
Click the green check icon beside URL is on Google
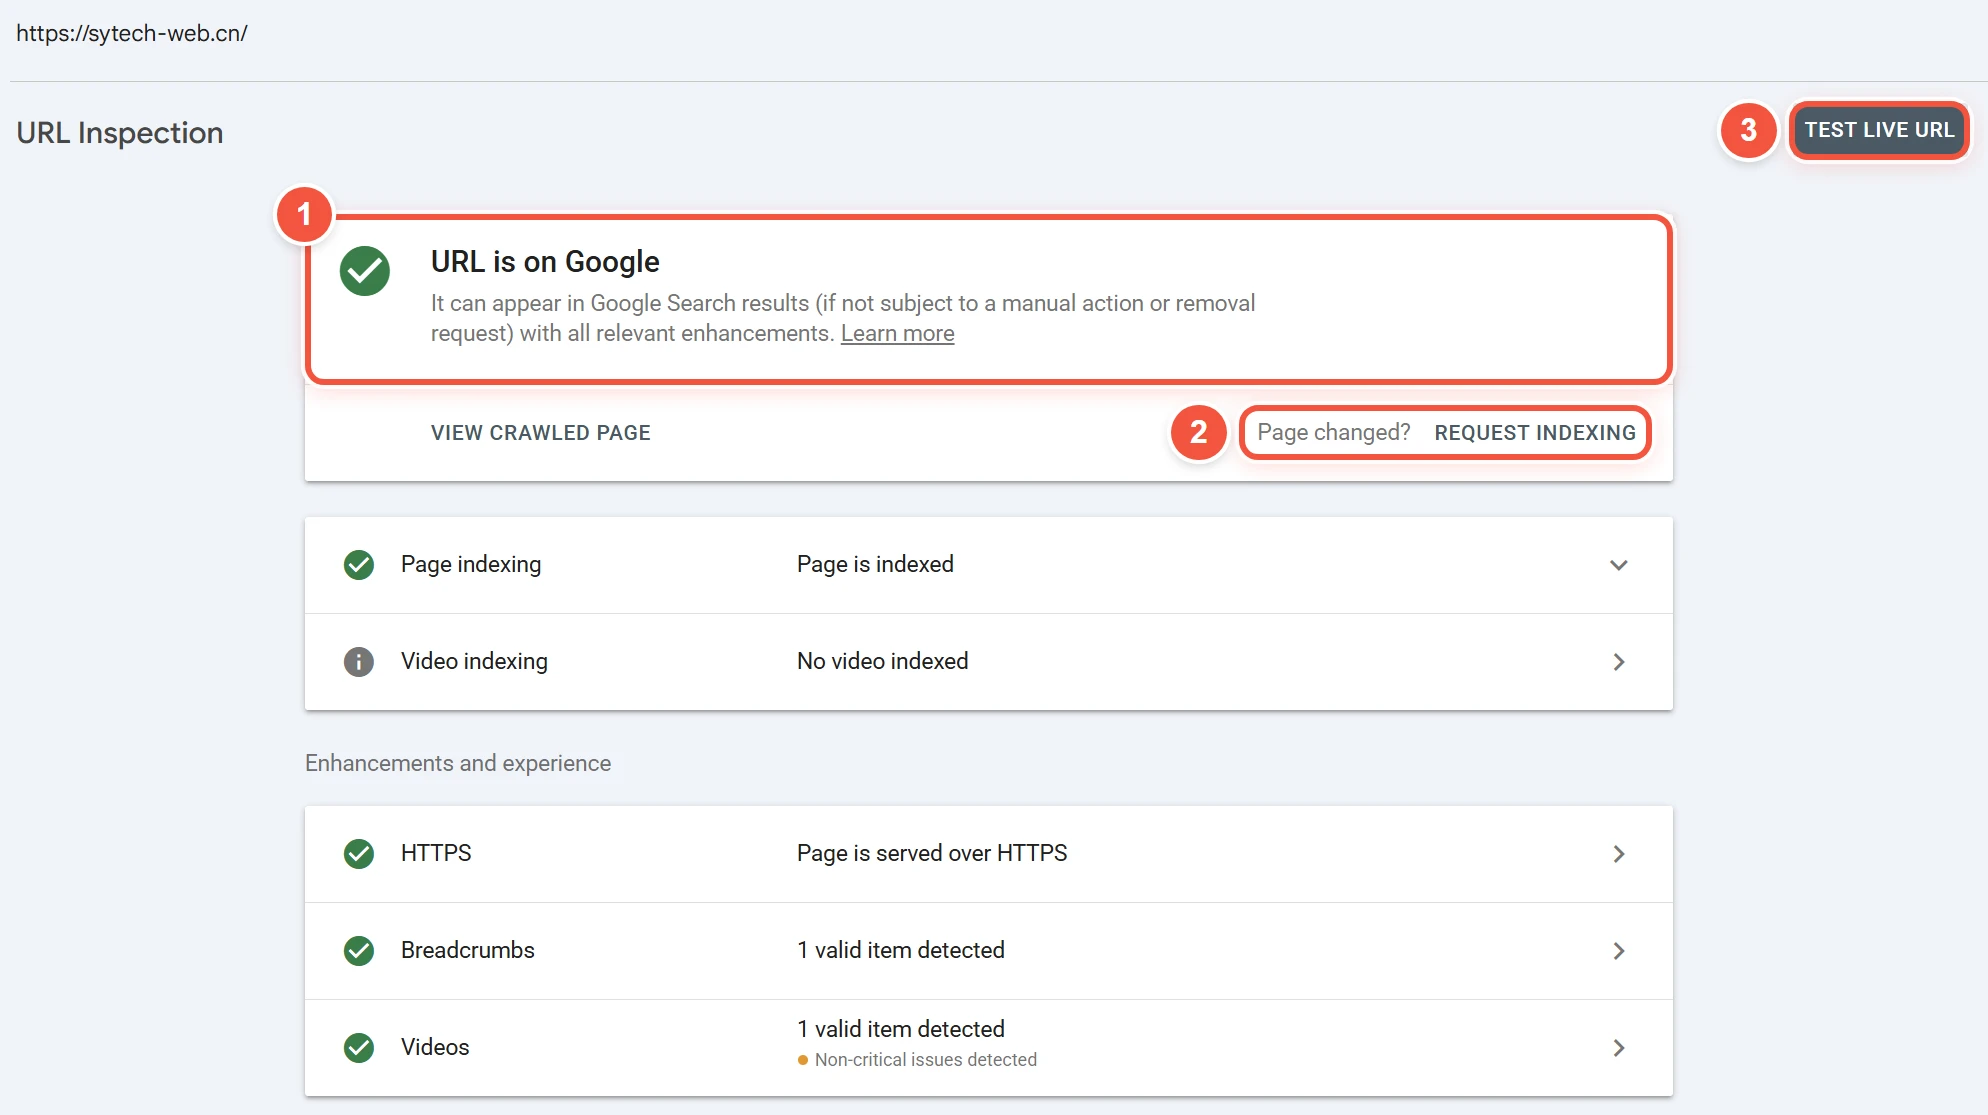(x=365, y=271)
